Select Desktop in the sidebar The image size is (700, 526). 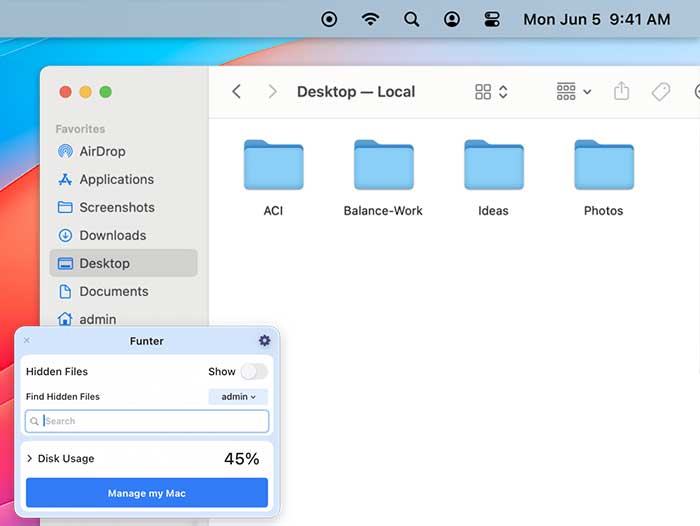click(x=124, y=263)
